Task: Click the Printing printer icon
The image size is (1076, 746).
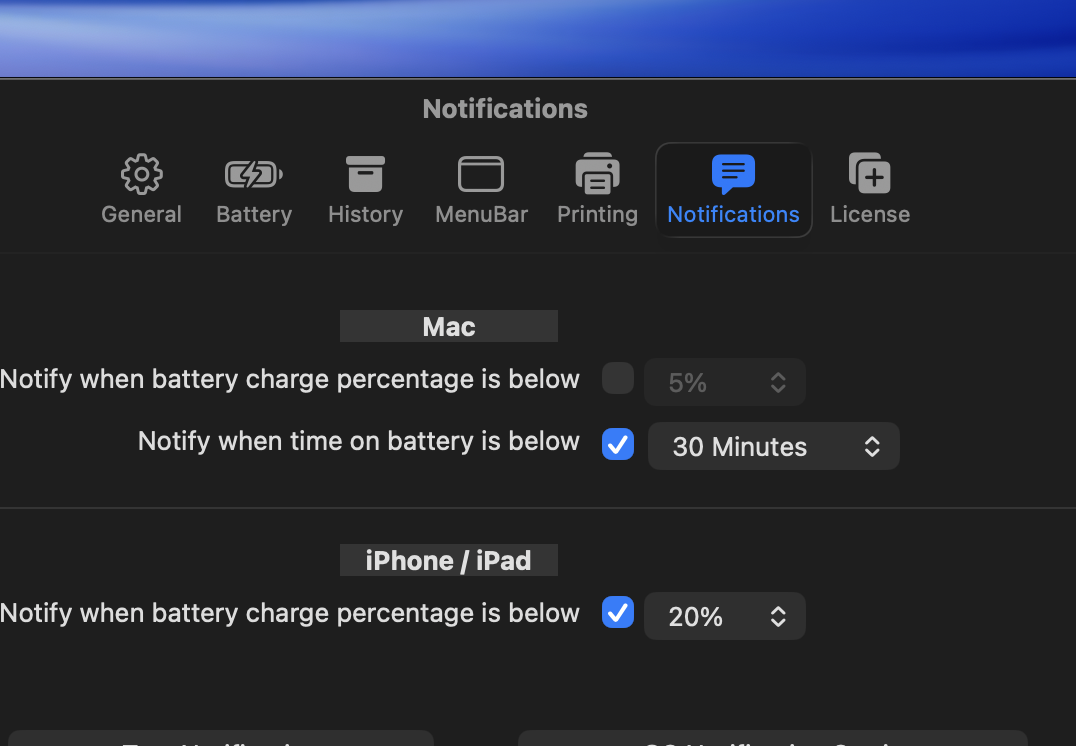Action: coord(597,174)
